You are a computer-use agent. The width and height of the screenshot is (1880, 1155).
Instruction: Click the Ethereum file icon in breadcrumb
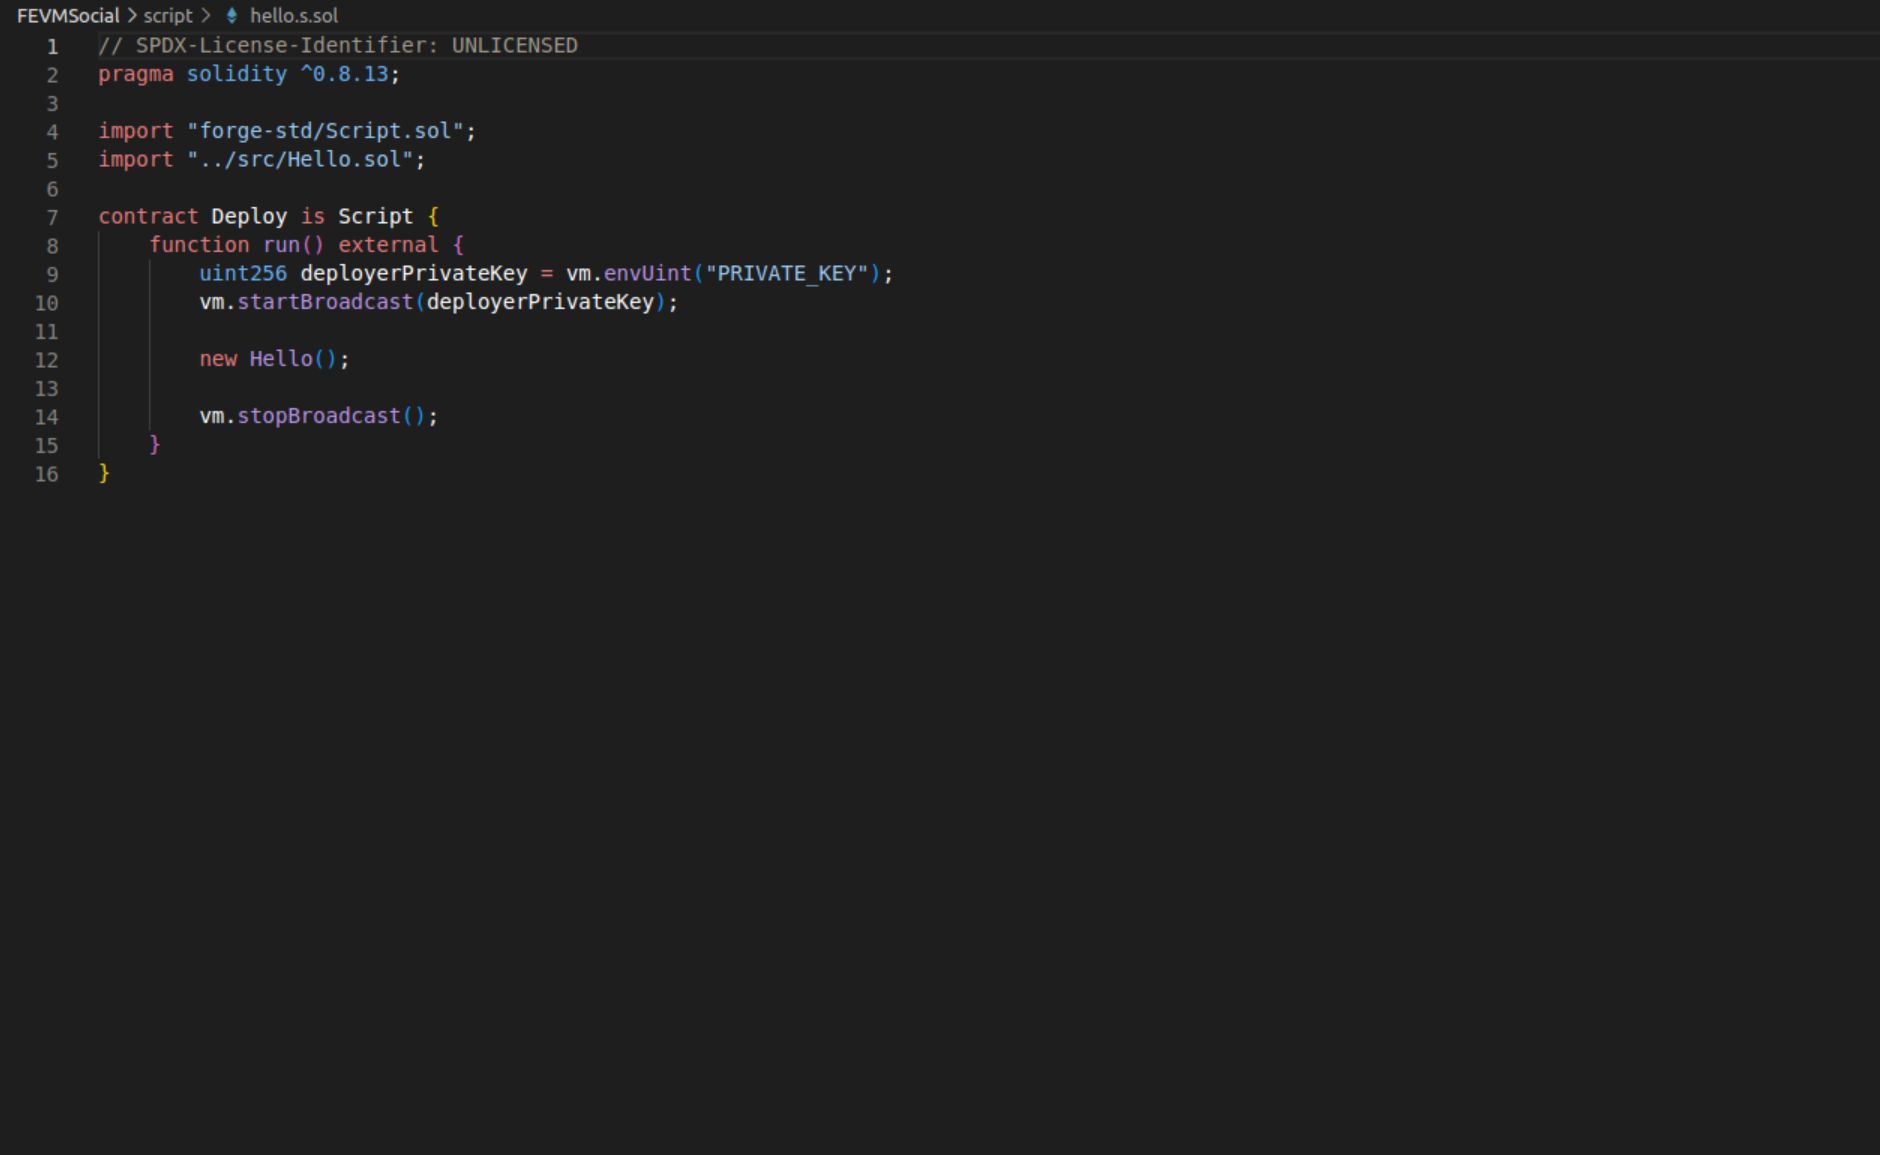coord(232,16)
